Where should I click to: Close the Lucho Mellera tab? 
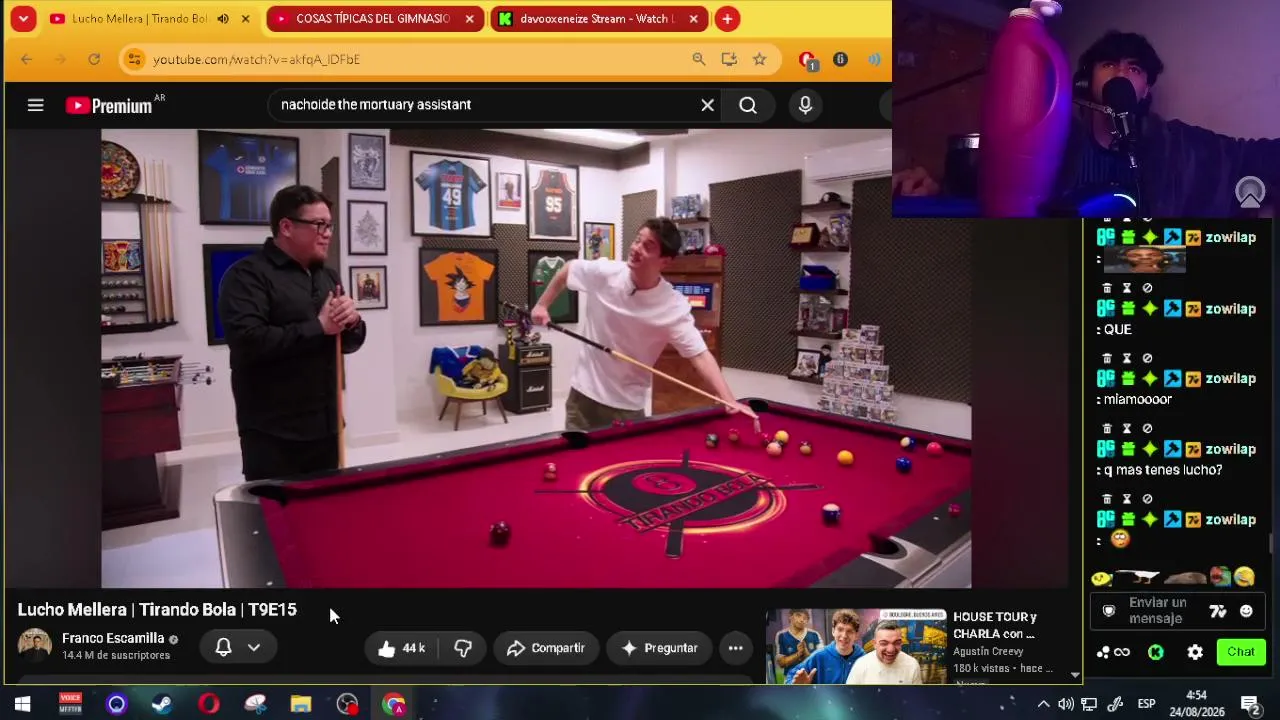(245, 19)
